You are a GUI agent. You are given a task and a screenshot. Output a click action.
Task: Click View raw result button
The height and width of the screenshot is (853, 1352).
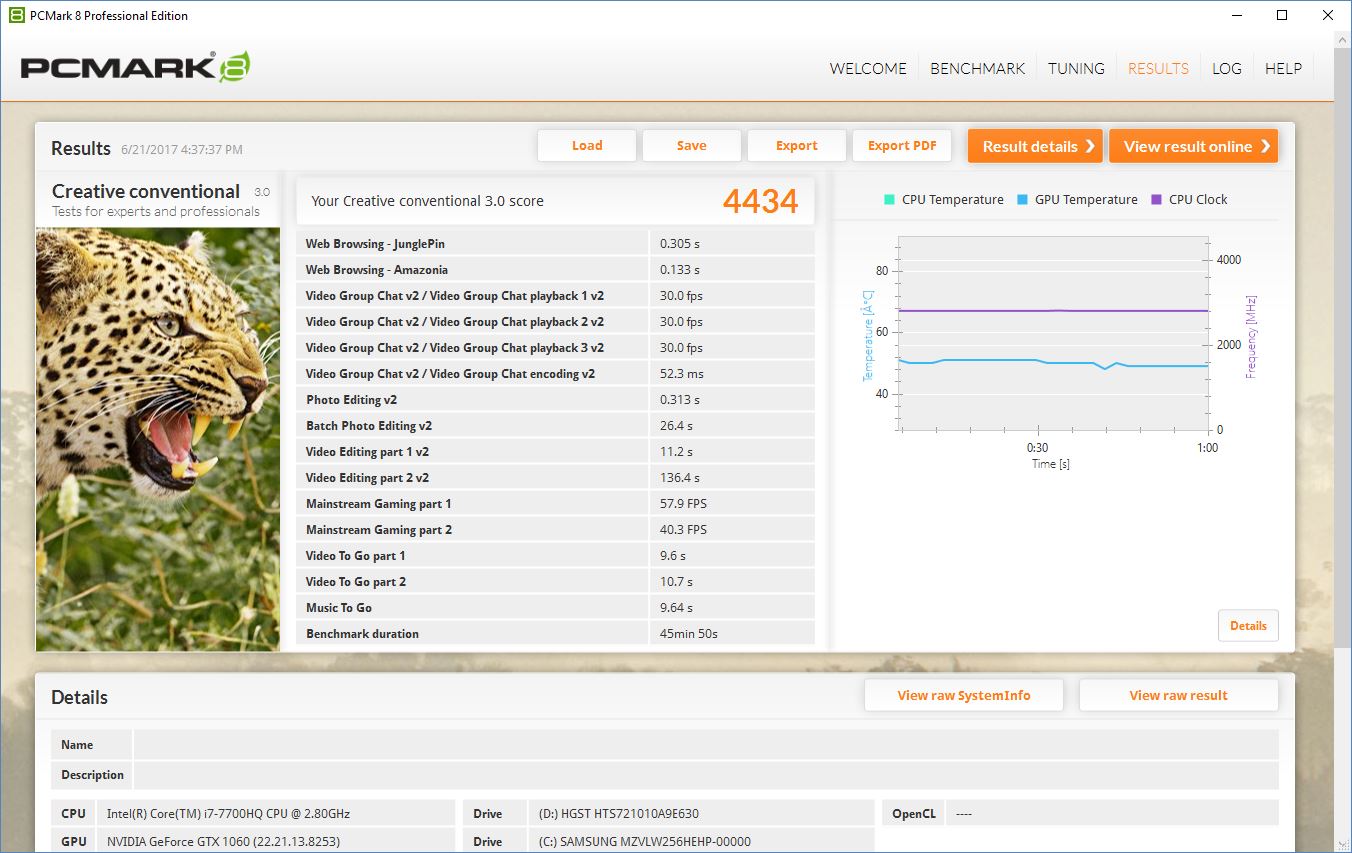coord(1178,696)
